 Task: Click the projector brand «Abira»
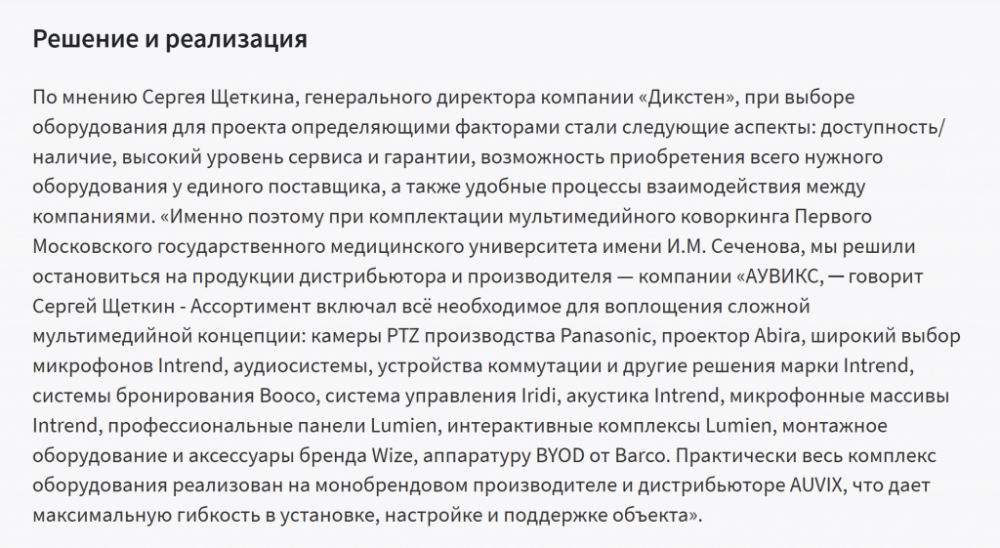coord(776,336)
